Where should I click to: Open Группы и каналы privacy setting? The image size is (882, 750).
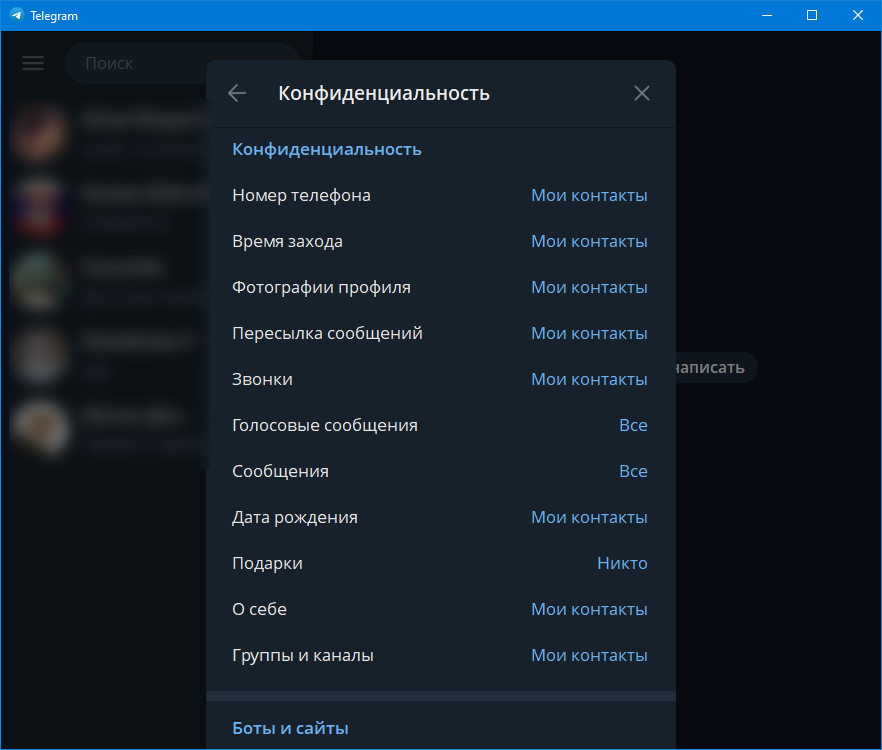[x=440, y=655]
